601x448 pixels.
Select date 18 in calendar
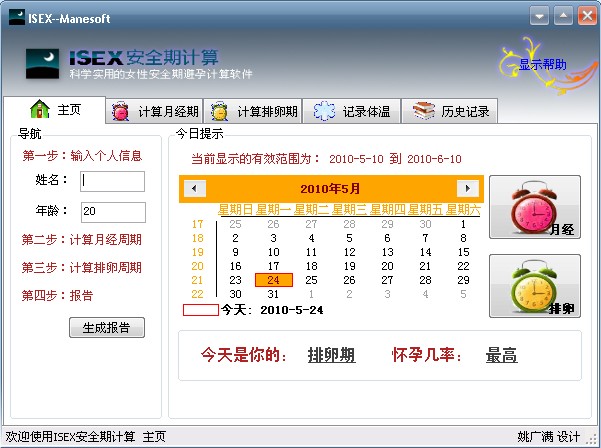click(311, 266)
